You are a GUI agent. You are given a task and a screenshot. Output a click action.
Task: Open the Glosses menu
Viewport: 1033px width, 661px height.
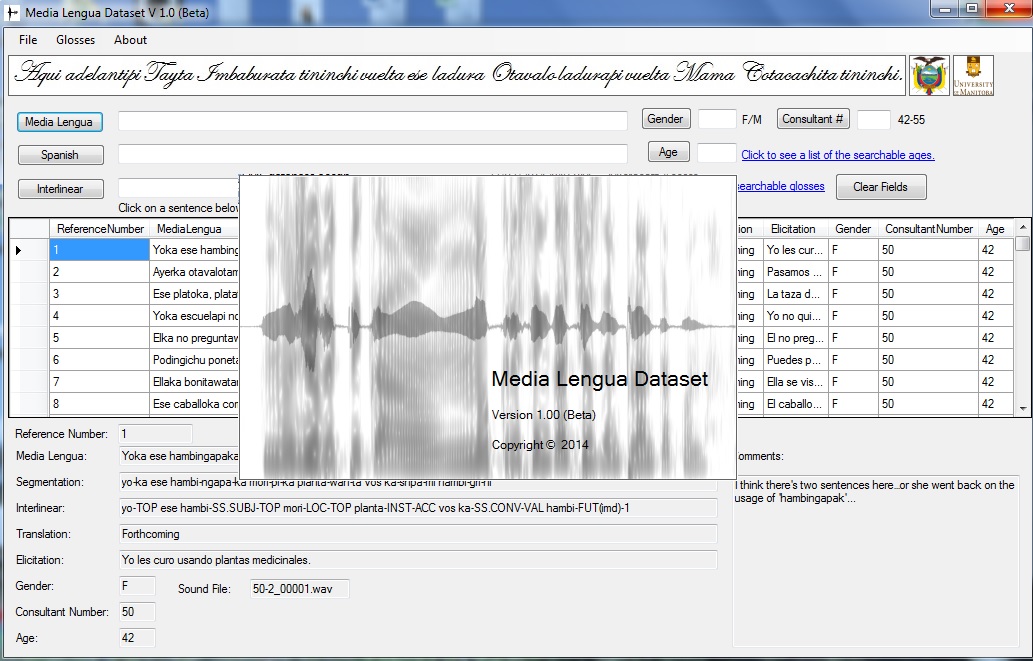76,40
